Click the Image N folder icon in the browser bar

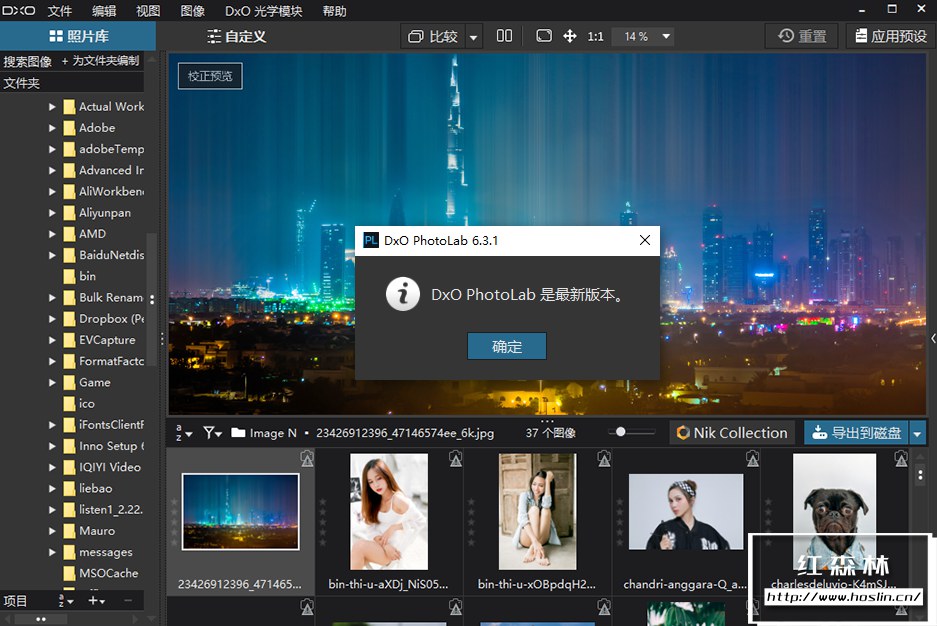(x=238, y=432)
